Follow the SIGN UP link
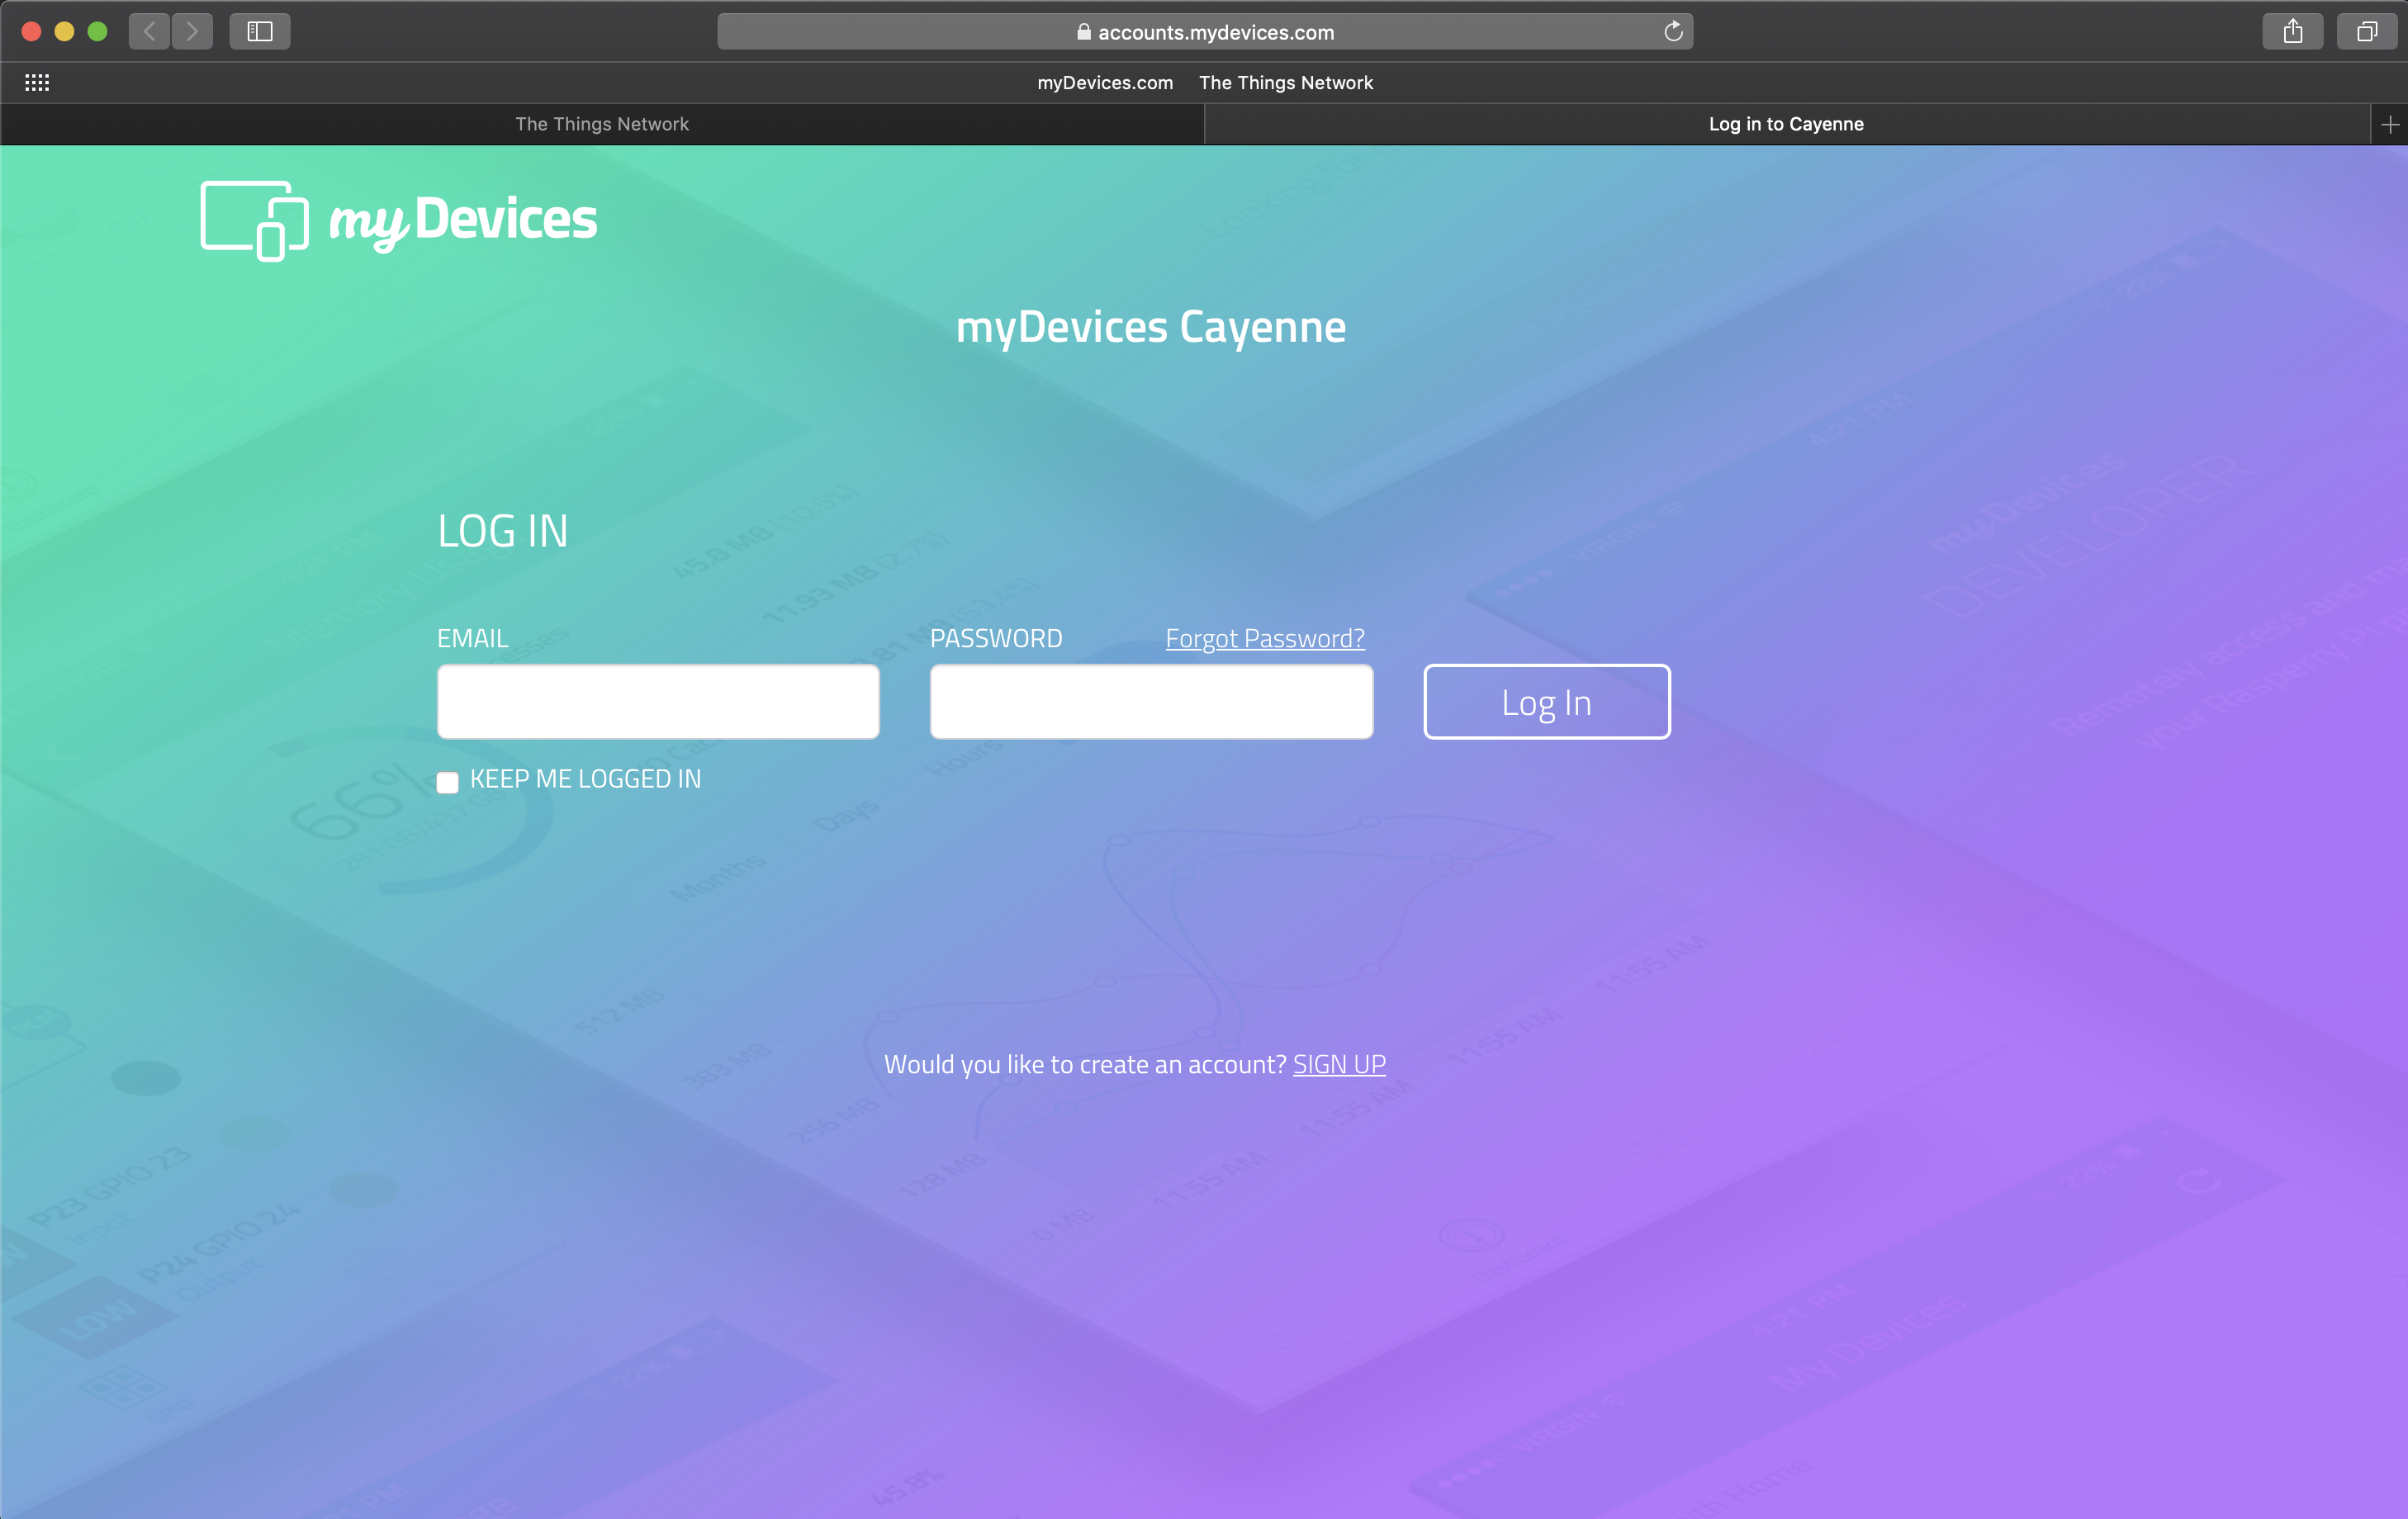This screenshot has width=2408, height=1519. click(x=1339, y=1064)
